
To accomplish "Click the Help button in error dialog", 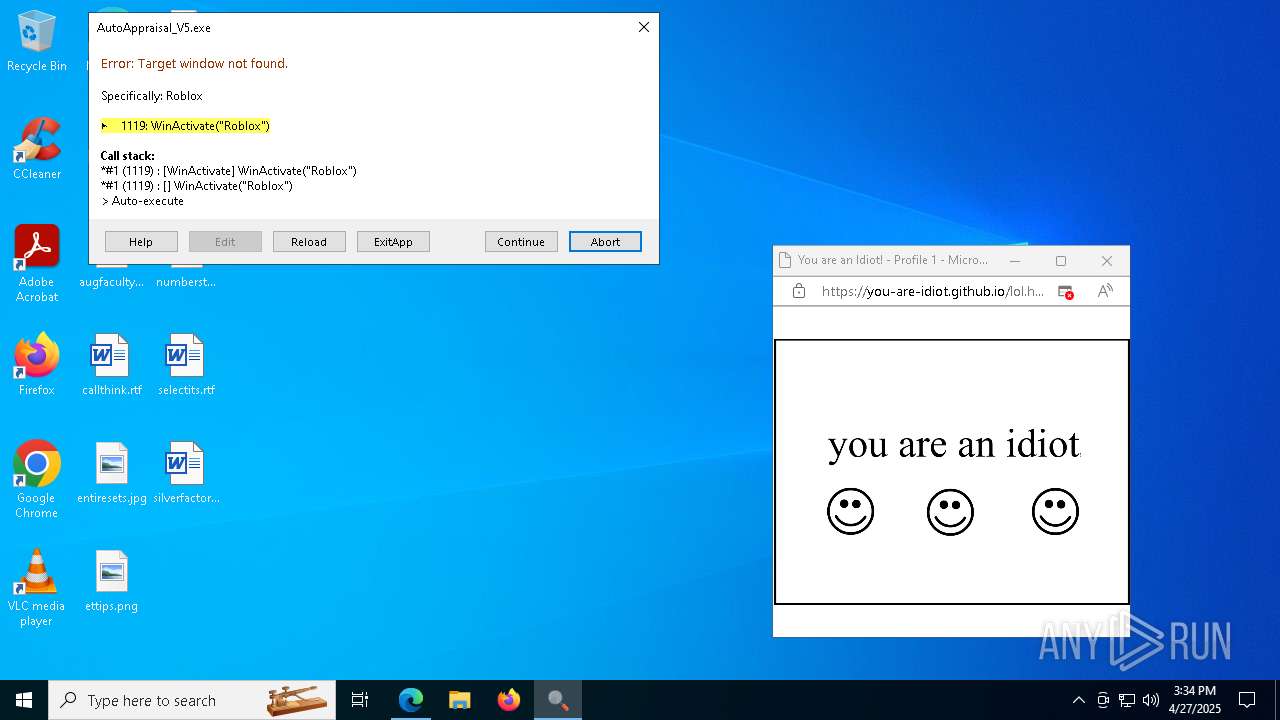I will 141,242.
